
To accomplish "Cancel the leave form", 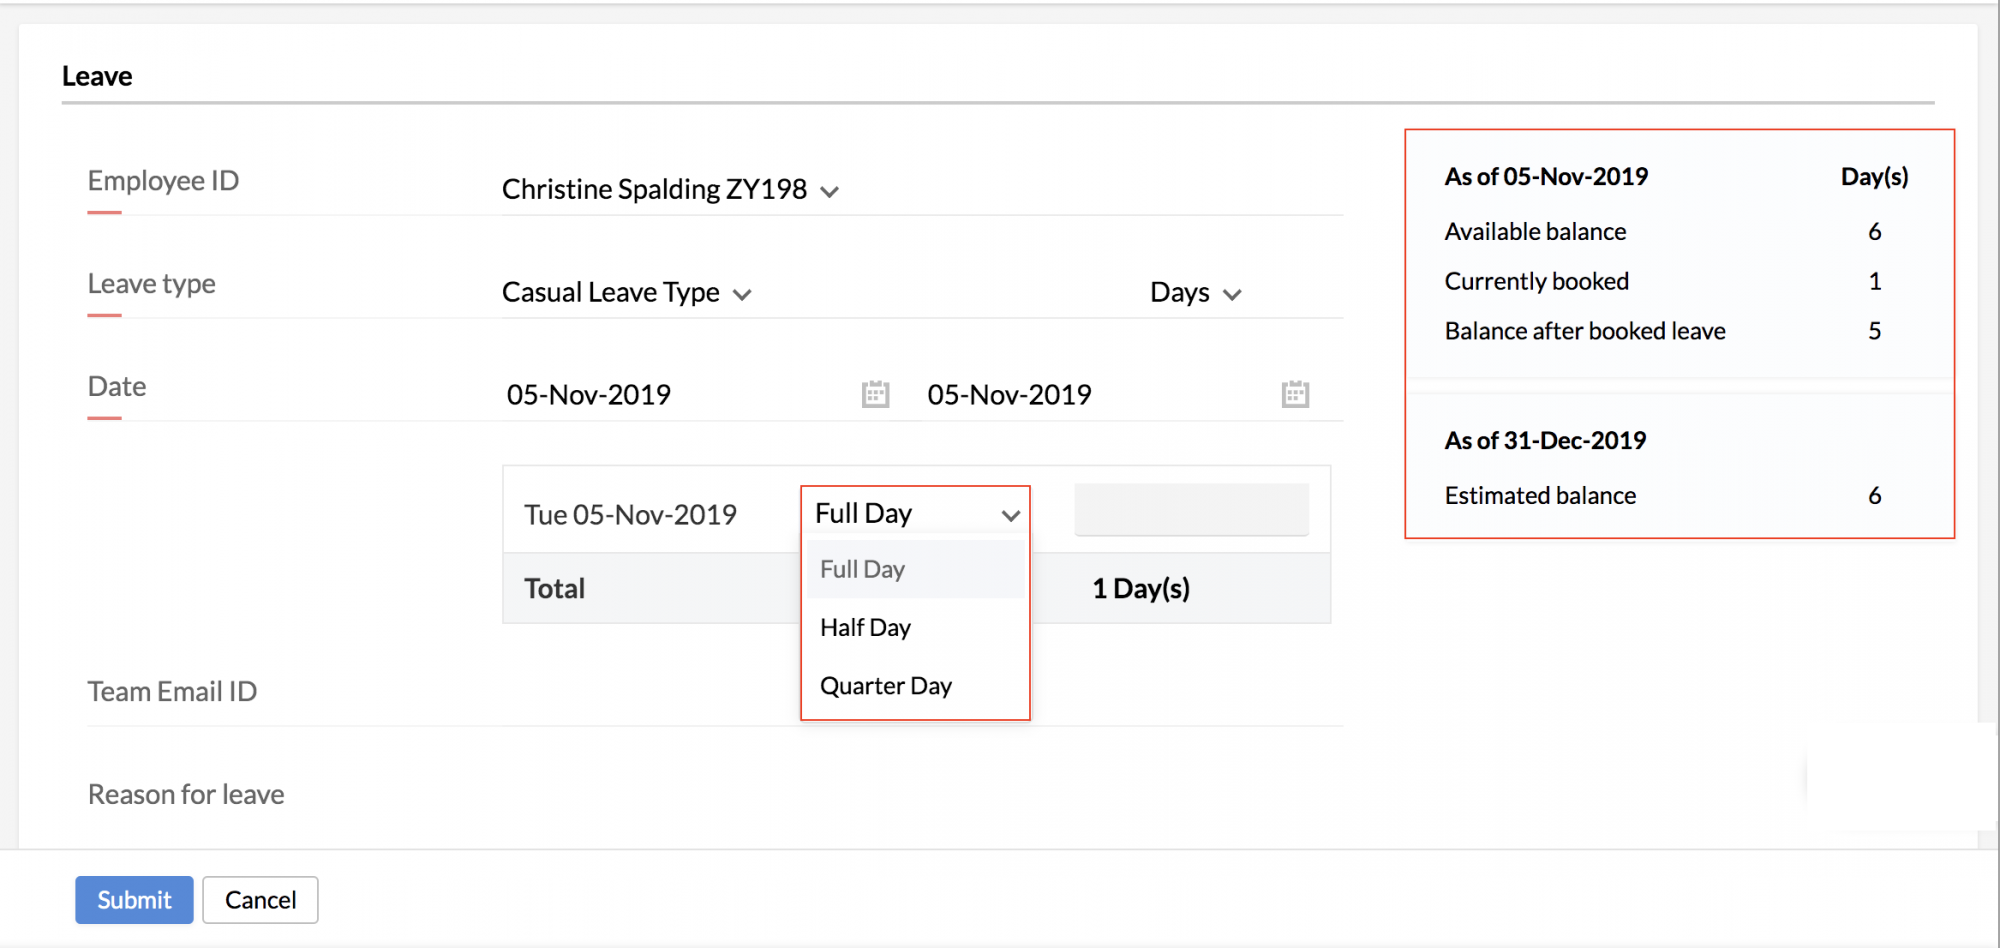I will click(x=260, y=900).
